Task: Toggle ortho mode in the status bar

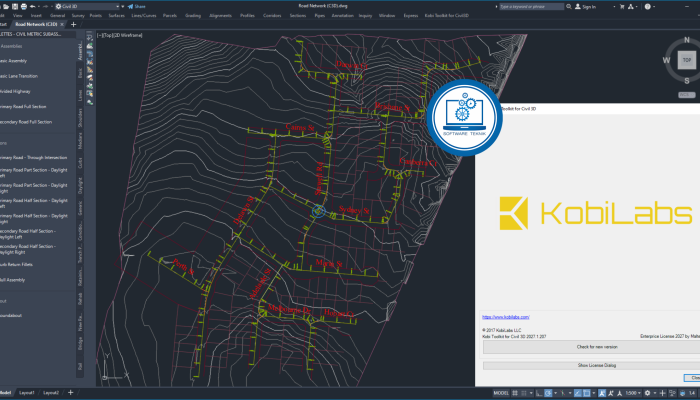Action: pos(539,393)
